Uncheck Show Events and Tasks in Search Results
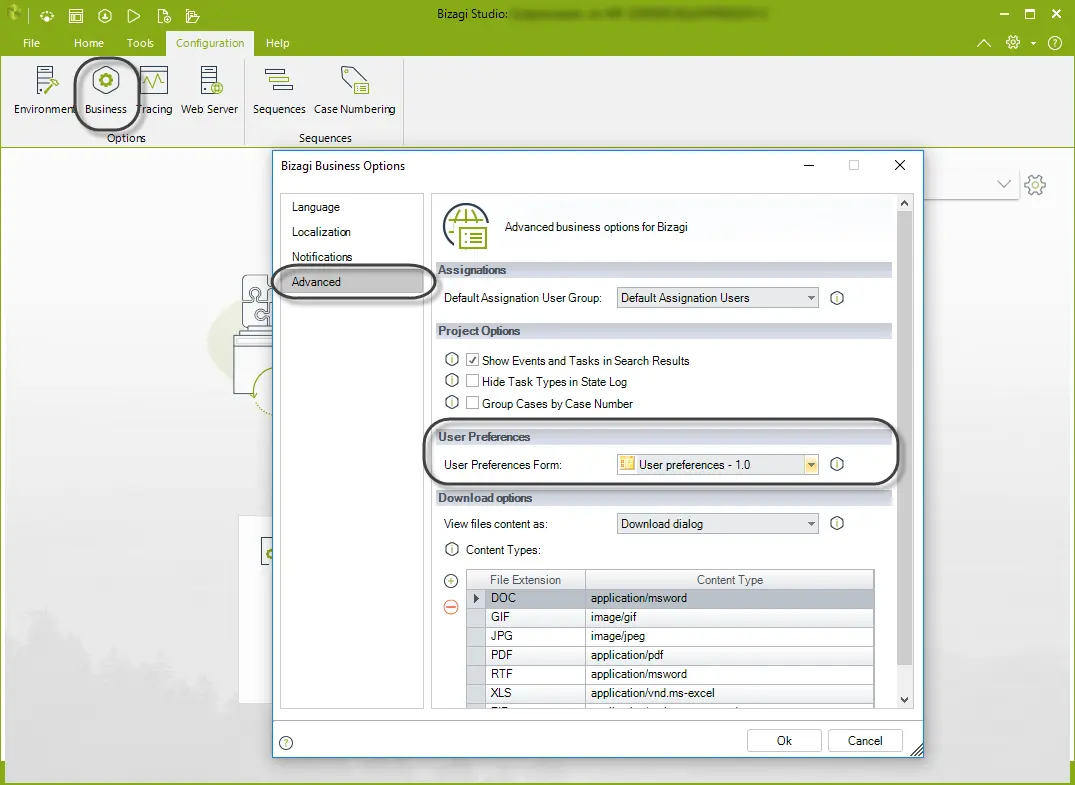The image size is (1075, 785). [472, 360]
